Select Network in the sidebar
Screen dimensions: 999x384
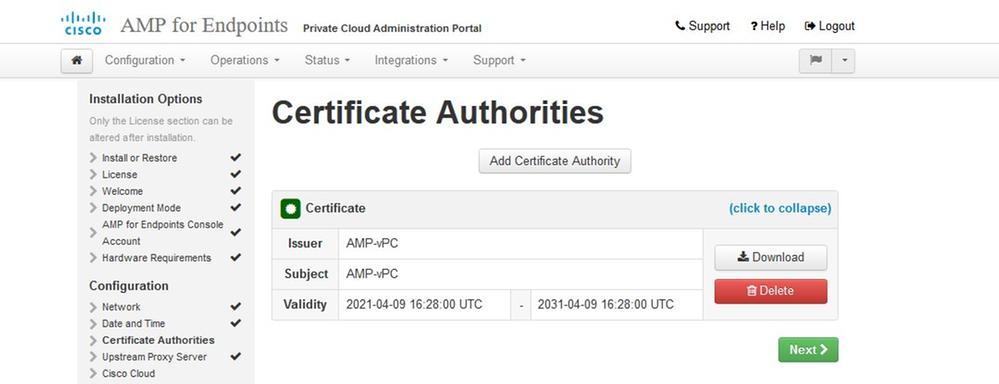121,307
